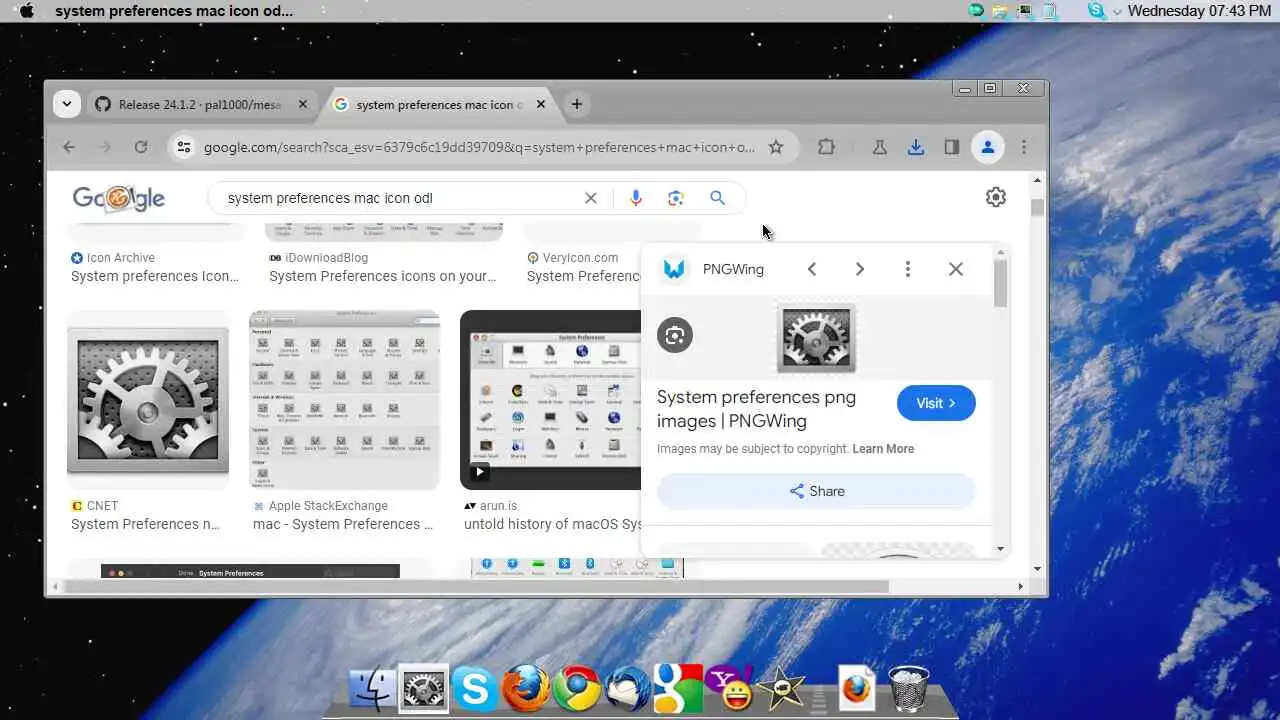Open the tab search dropdown in Chrome

point(67,104)
